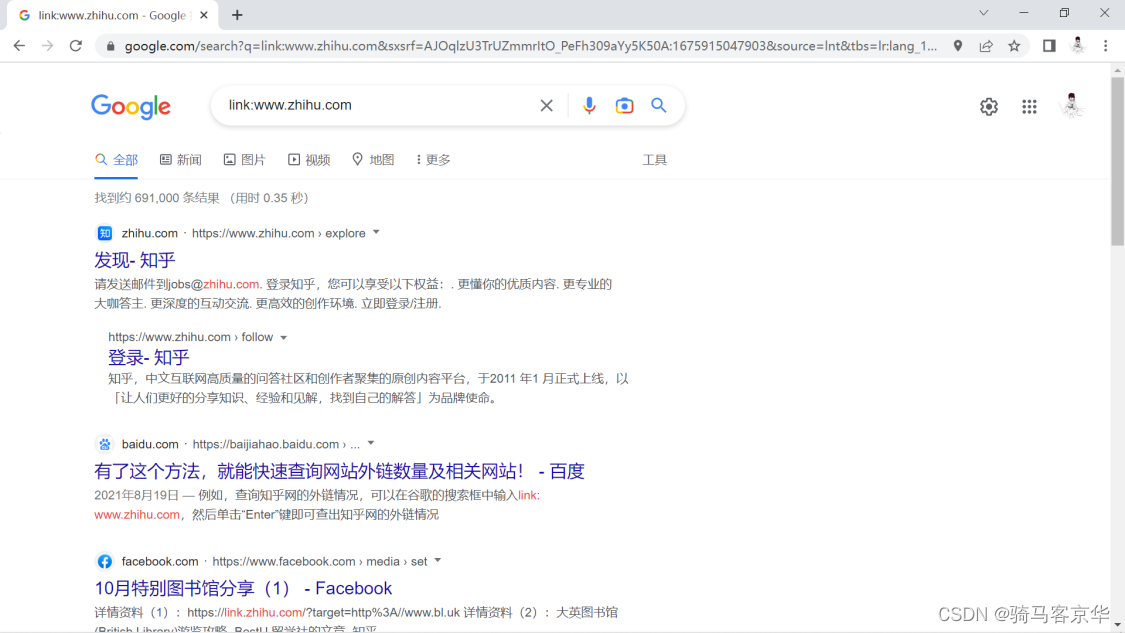
Task: Go back to the previous page
Action: tap(19, 46)
